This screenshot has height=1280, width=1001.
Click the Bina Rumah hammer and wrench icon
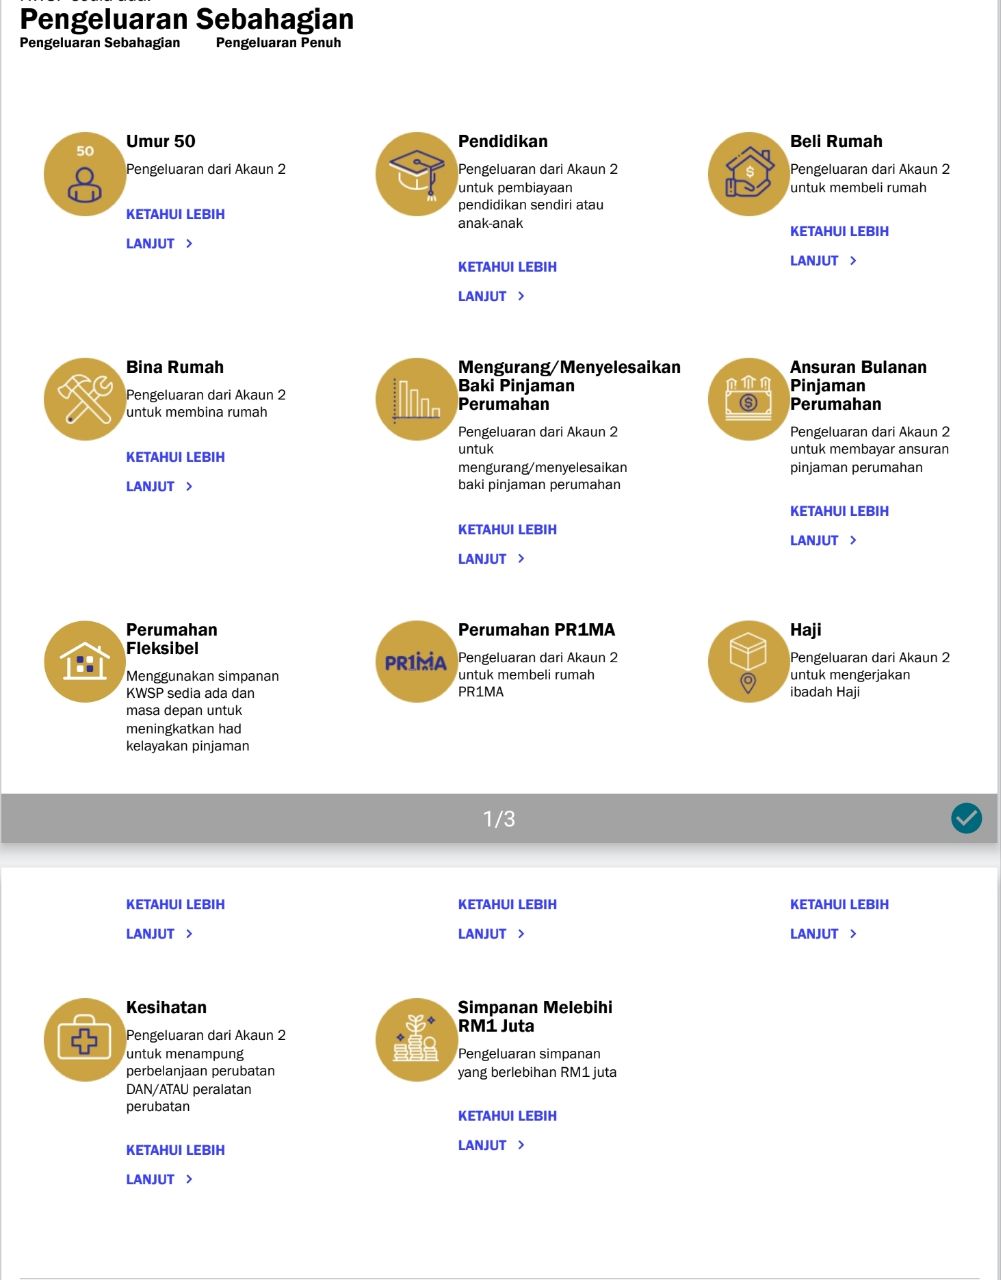pyautogui.click(x=85, y=400)
